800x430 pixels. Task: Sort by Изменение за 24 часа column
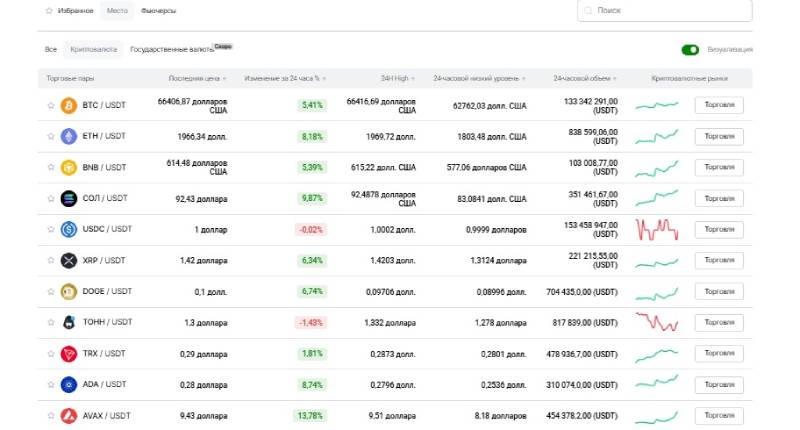click(x=288, y=78)
